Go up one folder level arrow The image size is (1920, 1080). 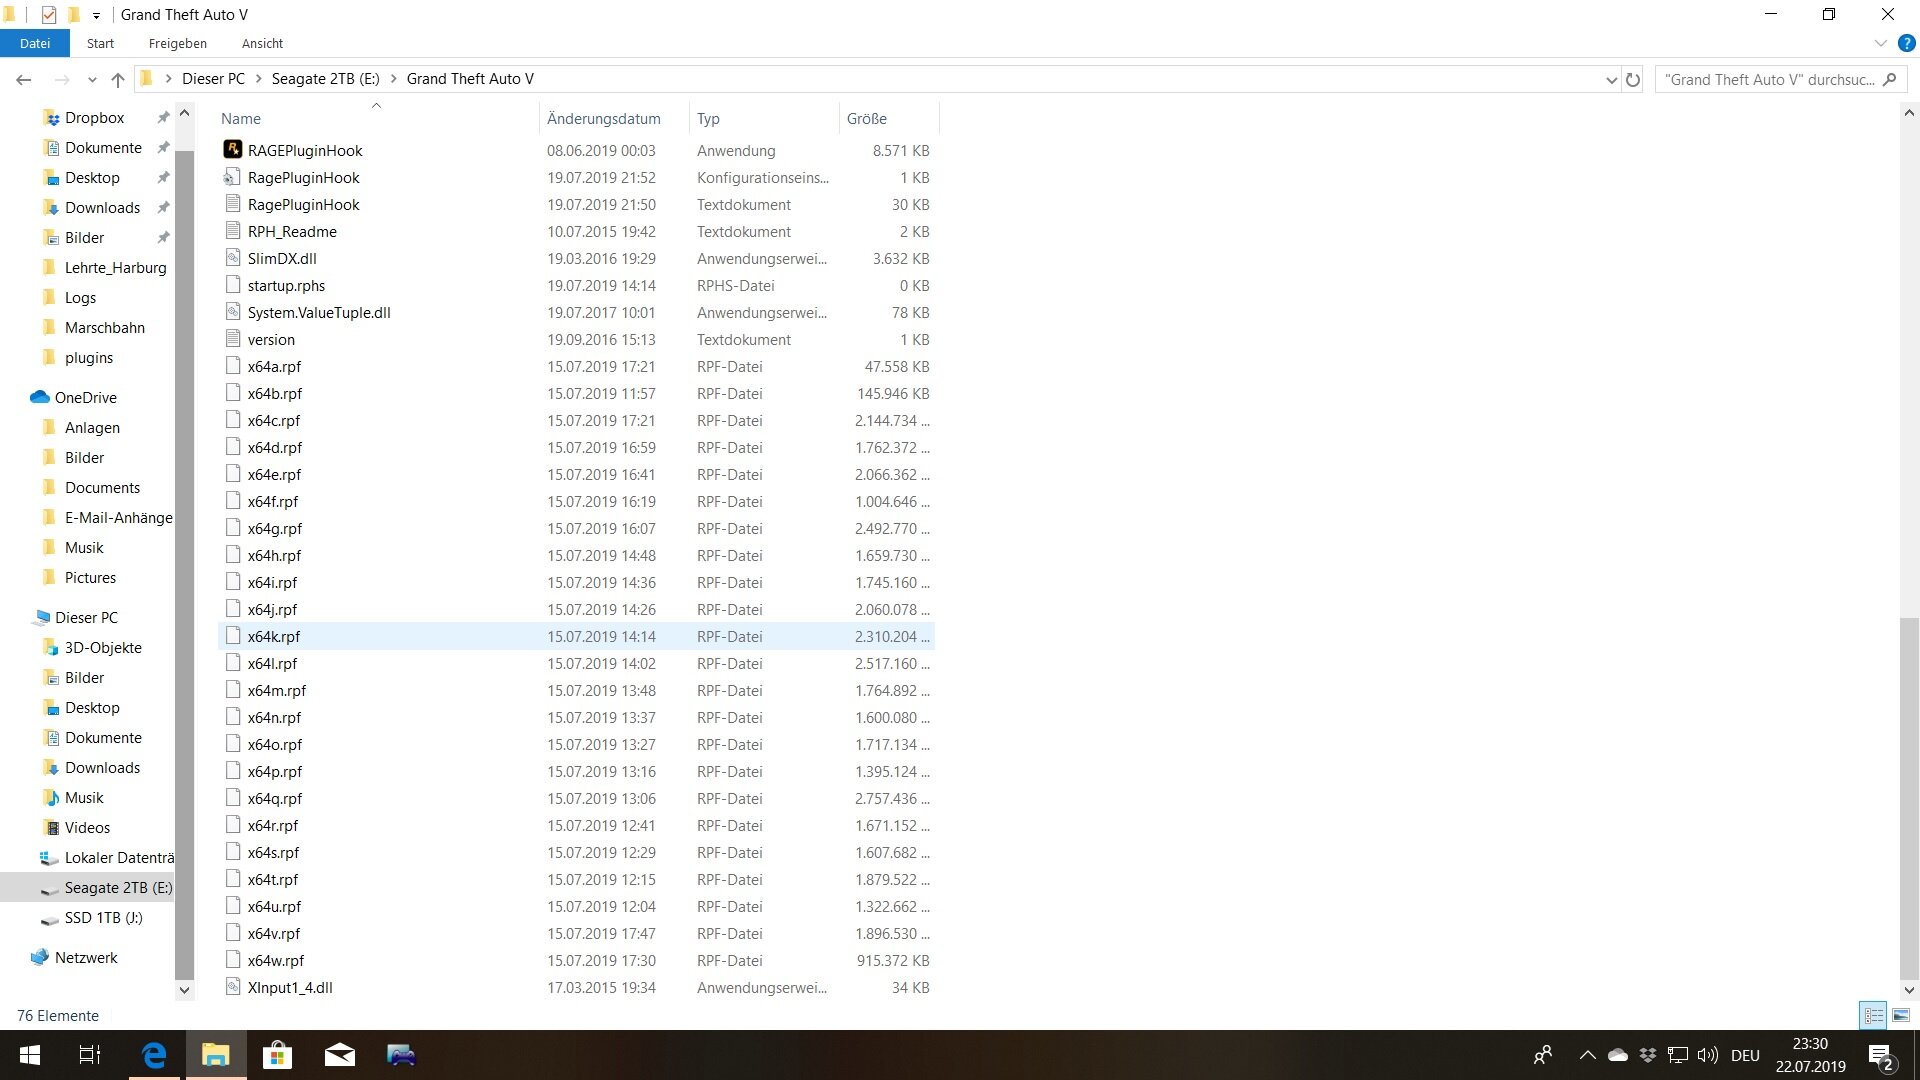(x=118, y=79)
